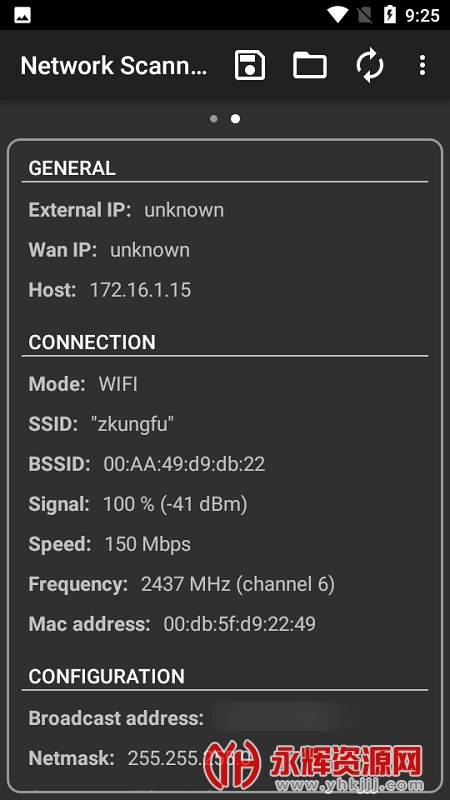Tap the Frequency 2437 MHz row
This screenshot has height=800, width=450.
point(182,584)
